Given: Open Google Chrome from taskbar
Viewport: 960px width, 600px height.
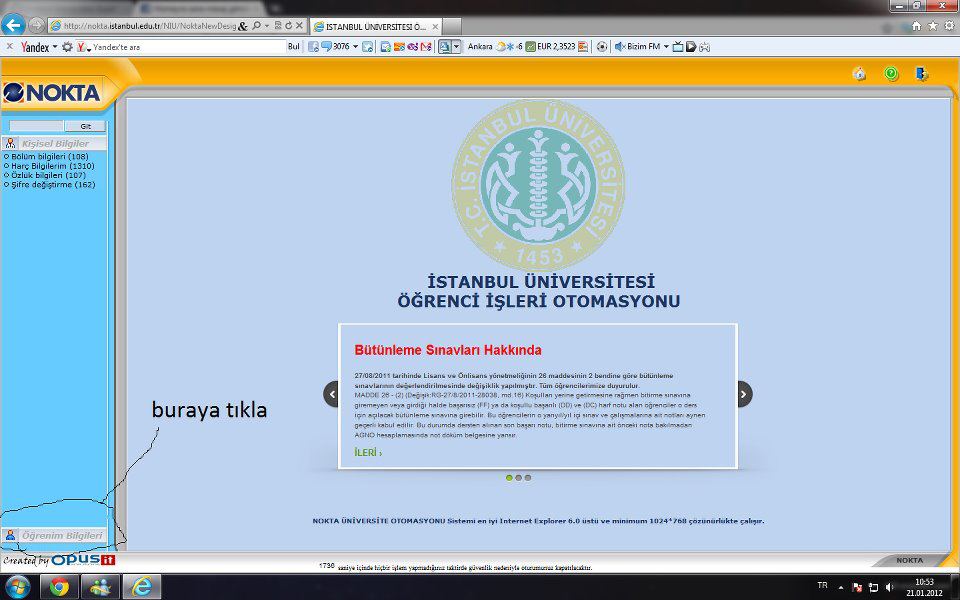Looking at the screenshot, I should [x=59, y=587].
